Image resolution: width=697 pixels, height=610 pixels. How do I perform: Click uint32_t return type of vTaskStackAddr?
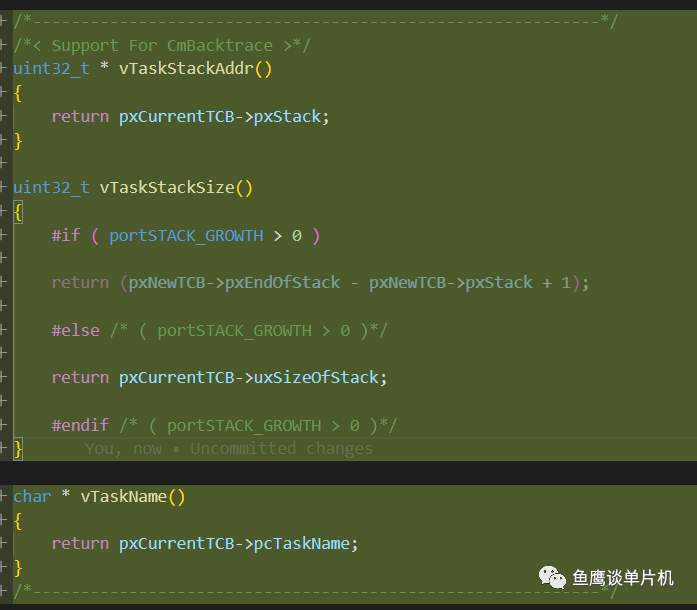[x=52, y=69]
